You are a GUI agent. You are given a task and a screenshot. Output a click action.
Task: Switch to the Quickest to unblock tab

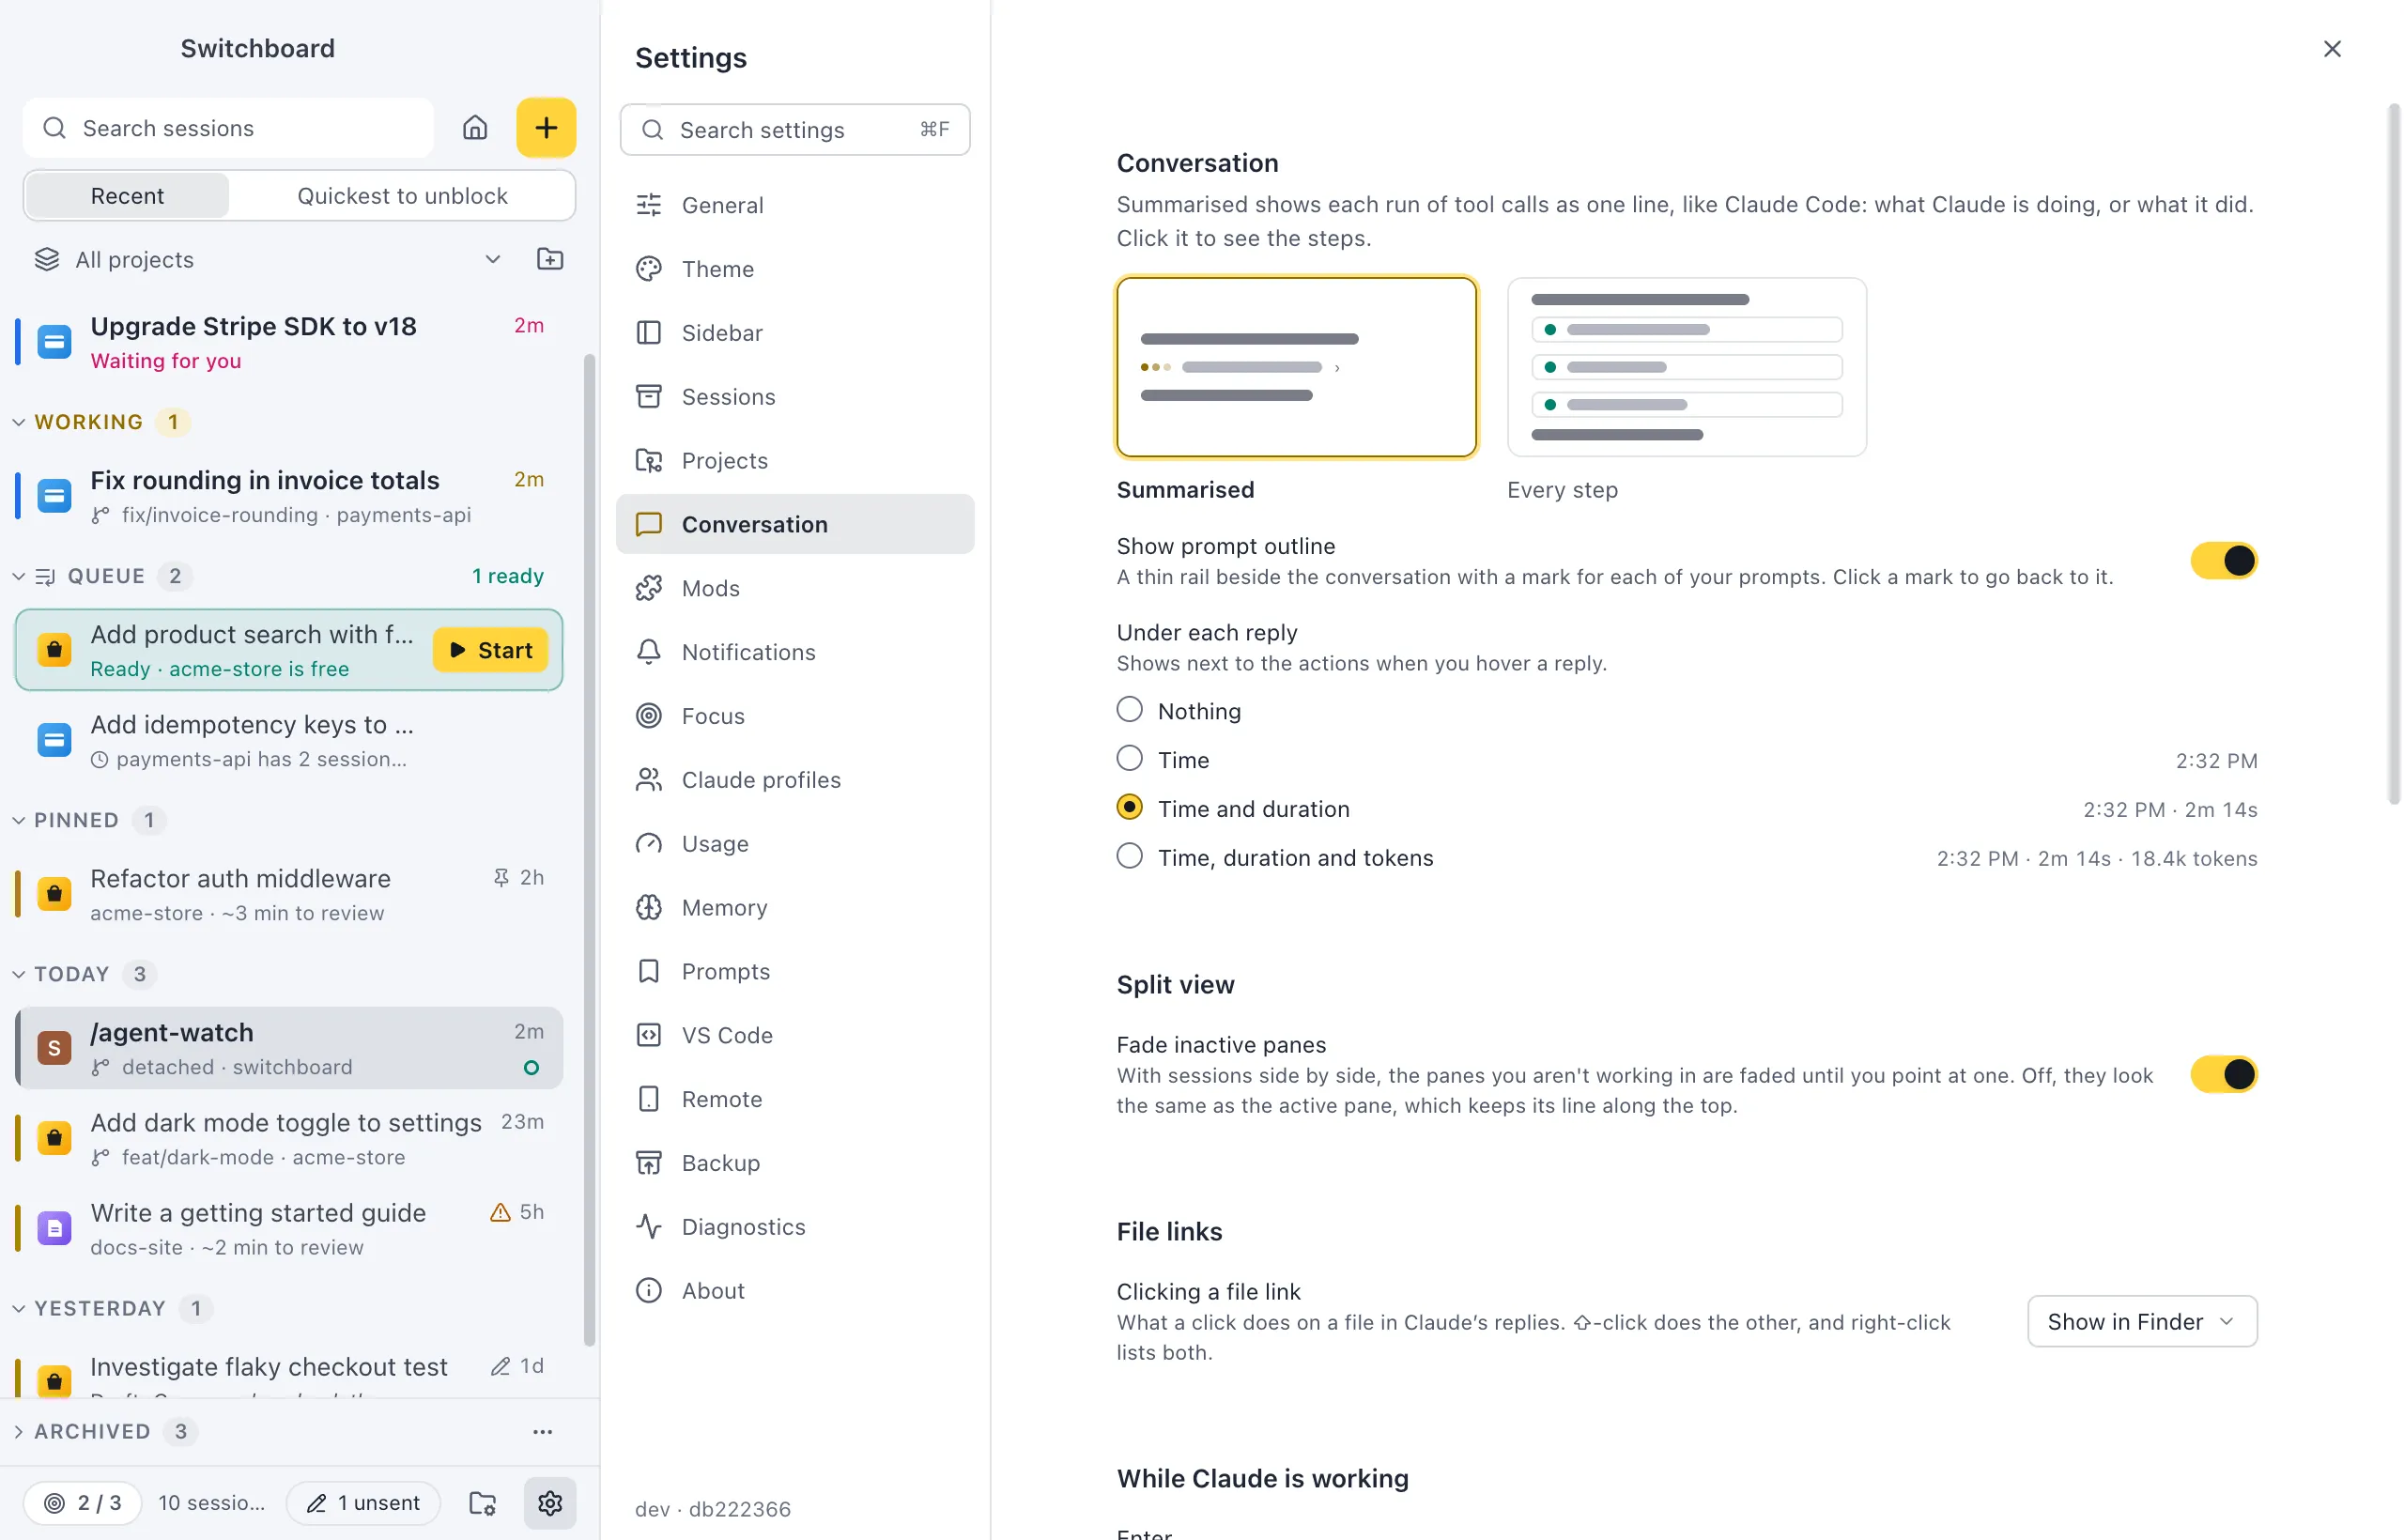coord(402,195)
